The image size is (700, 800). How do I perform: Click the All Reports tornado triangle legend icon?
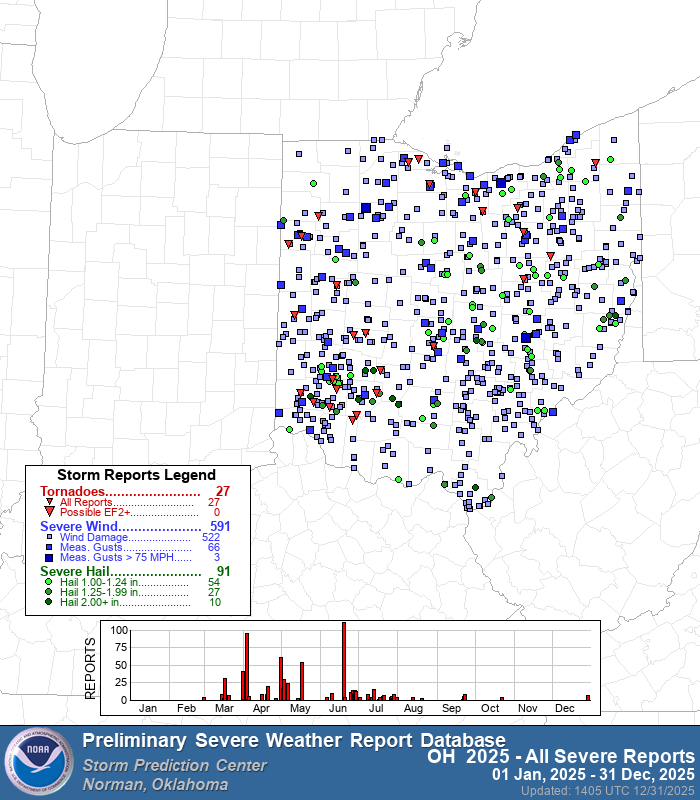tap(49, 502)
